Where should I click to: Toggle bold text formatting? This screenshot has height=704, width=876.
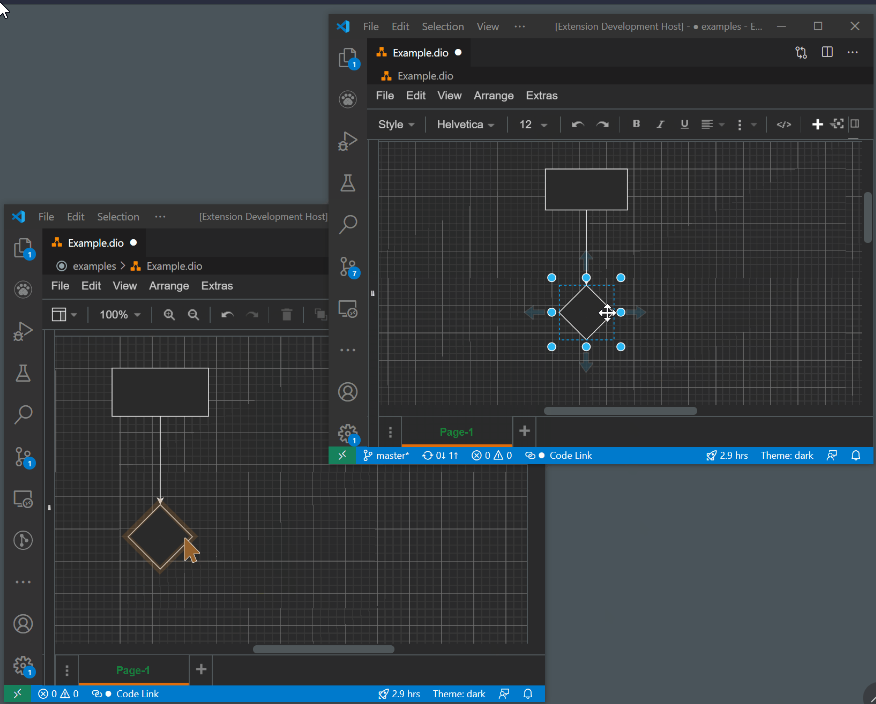click(636, 124)
